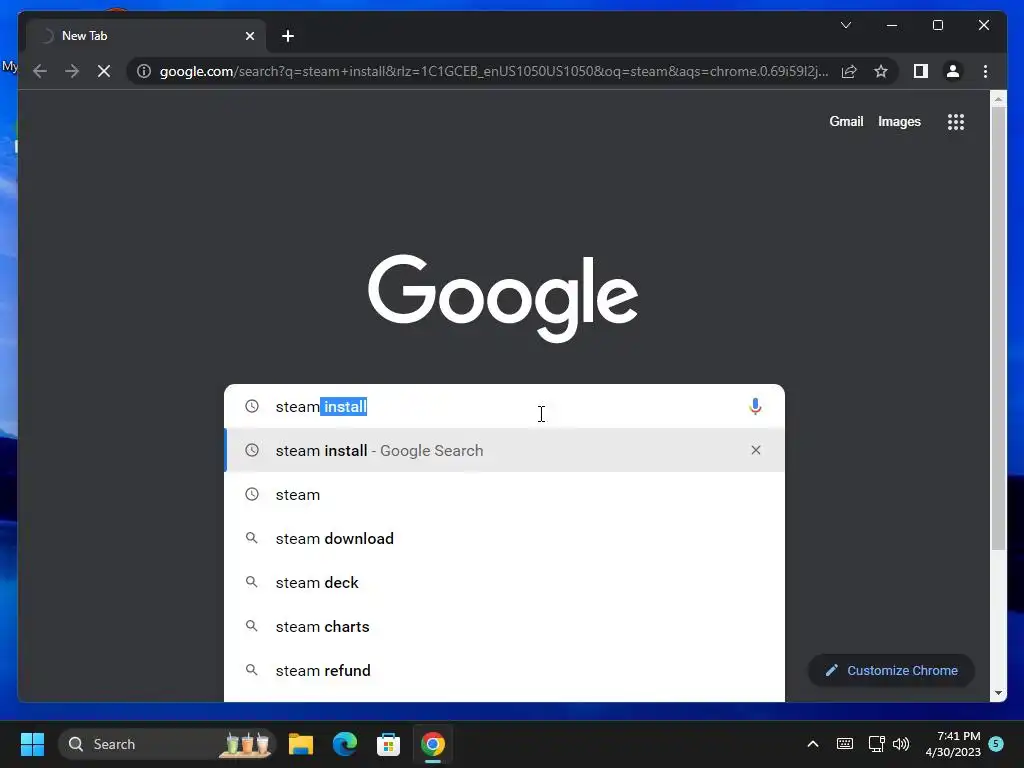The image size is (1024, 768).
Task: Launch Microsoft Edge from taskbar
Action: [345, 744]
